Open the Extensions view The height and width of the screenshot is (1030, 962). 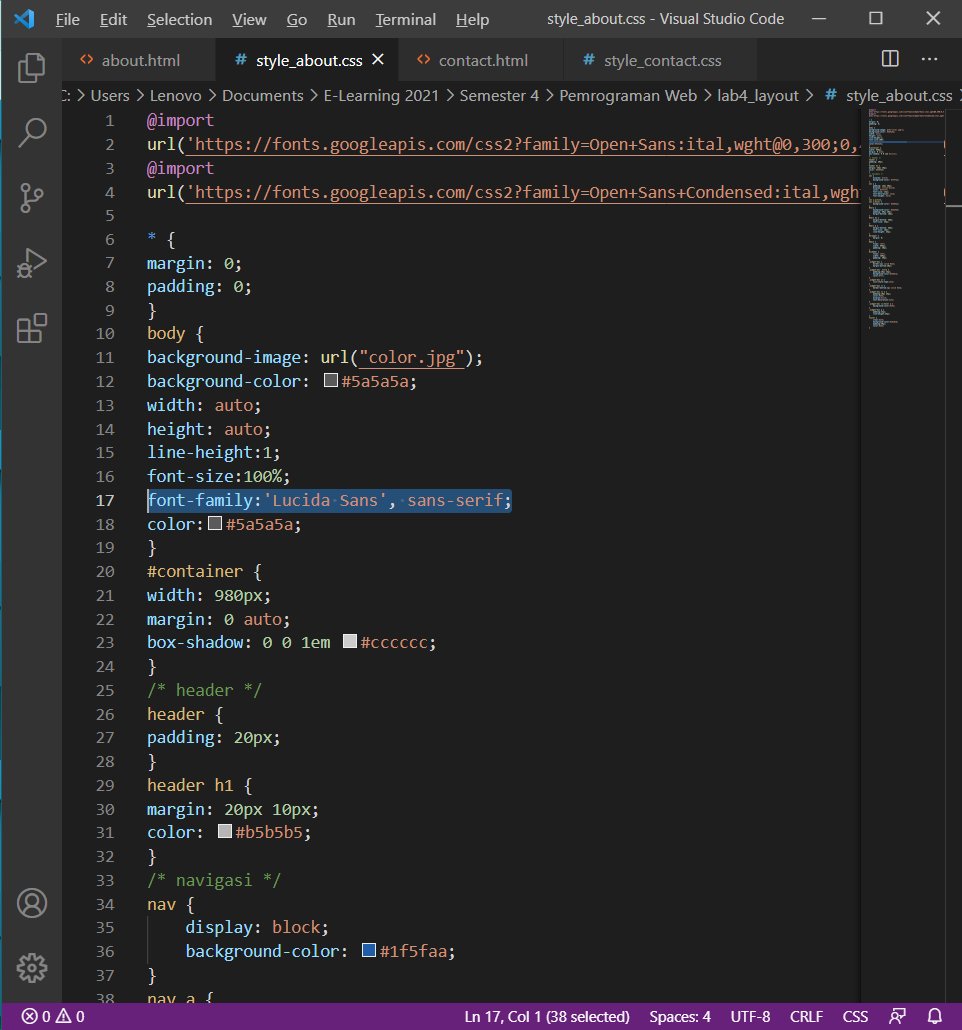(x=31, y=327)
